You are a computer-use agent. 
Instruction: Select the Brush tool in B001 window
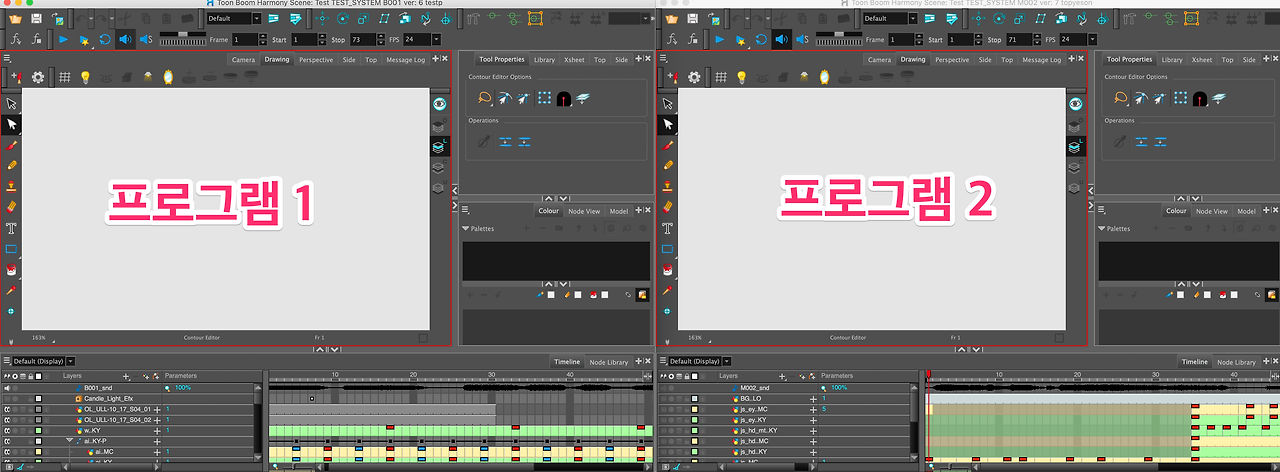coord(12,145)
